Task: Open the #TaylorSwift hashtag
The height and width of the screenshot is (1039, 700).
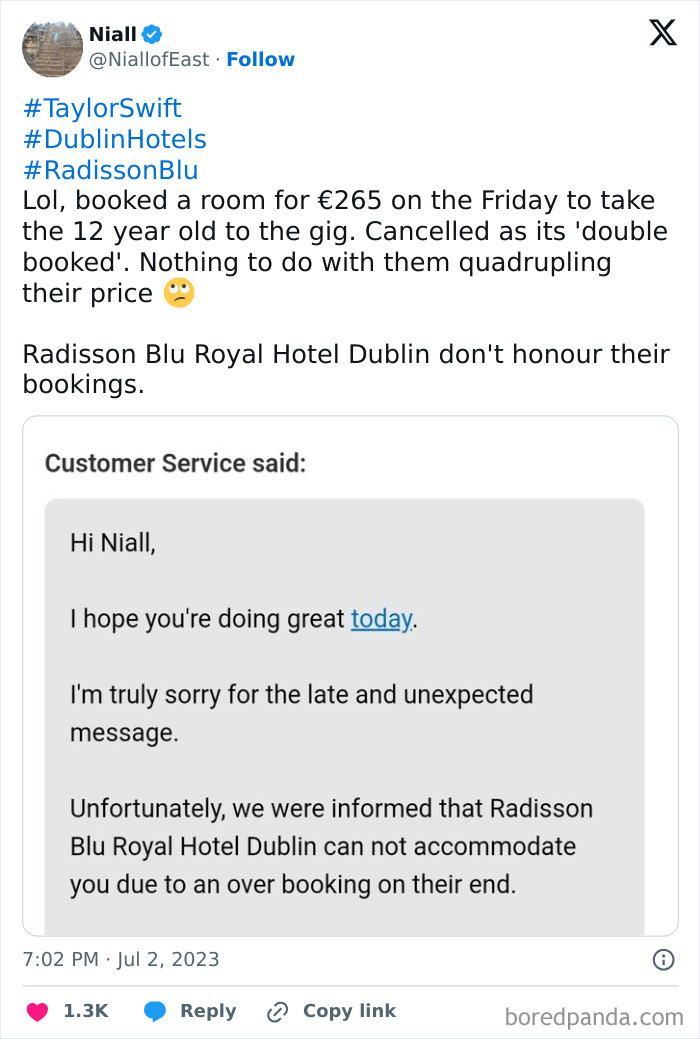Action: pyautogui.click(x=102, y=108)
